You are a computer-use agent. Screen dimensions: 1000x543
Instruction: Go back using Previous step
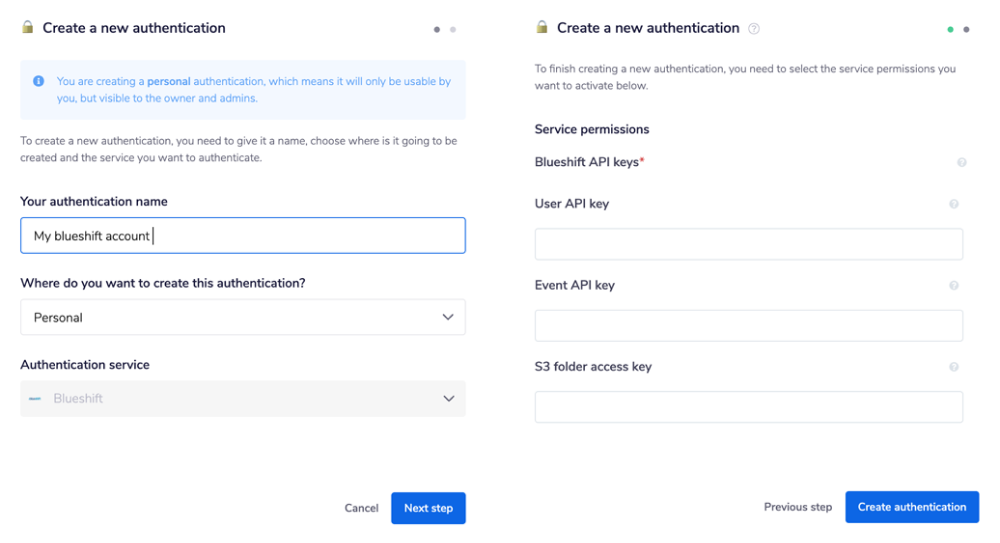797,507
